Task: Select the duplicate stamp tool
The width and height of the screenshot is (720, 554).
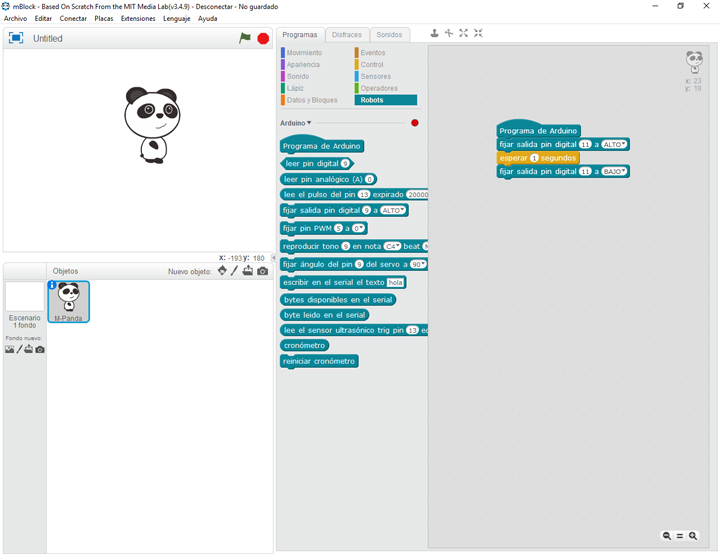Action: 434,33
